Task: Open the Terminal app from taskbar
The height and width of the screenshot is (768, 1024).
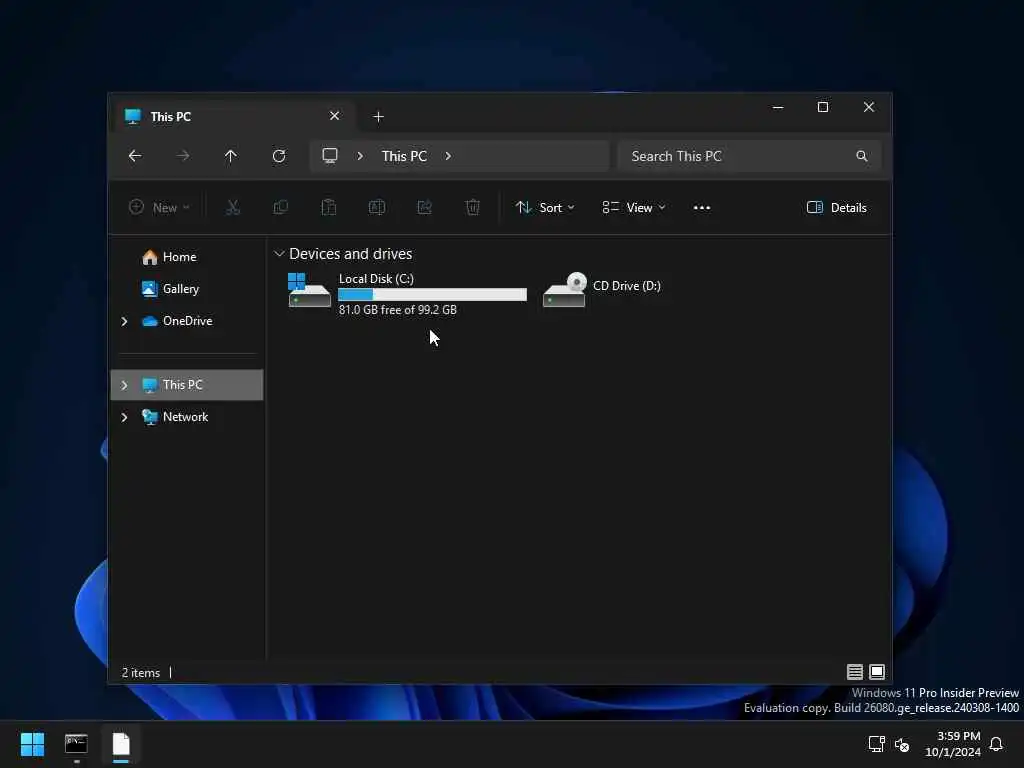Action: point(76,744)
